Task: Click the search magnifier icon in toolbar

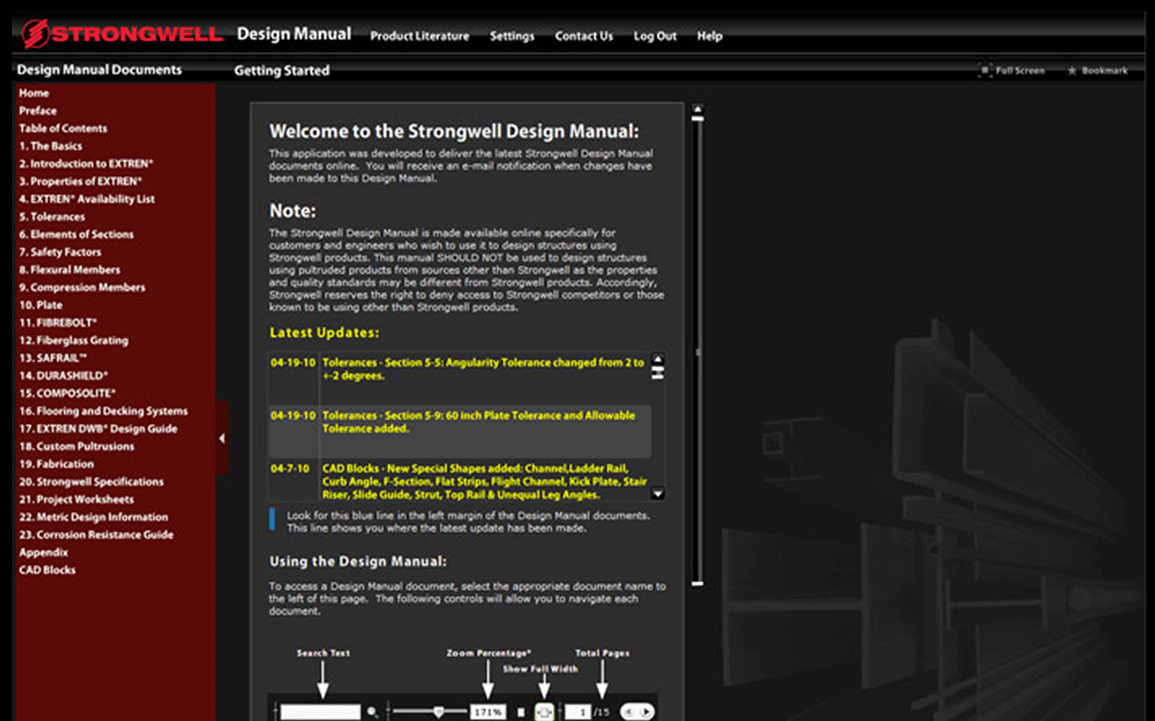Action: coord(373,712)
